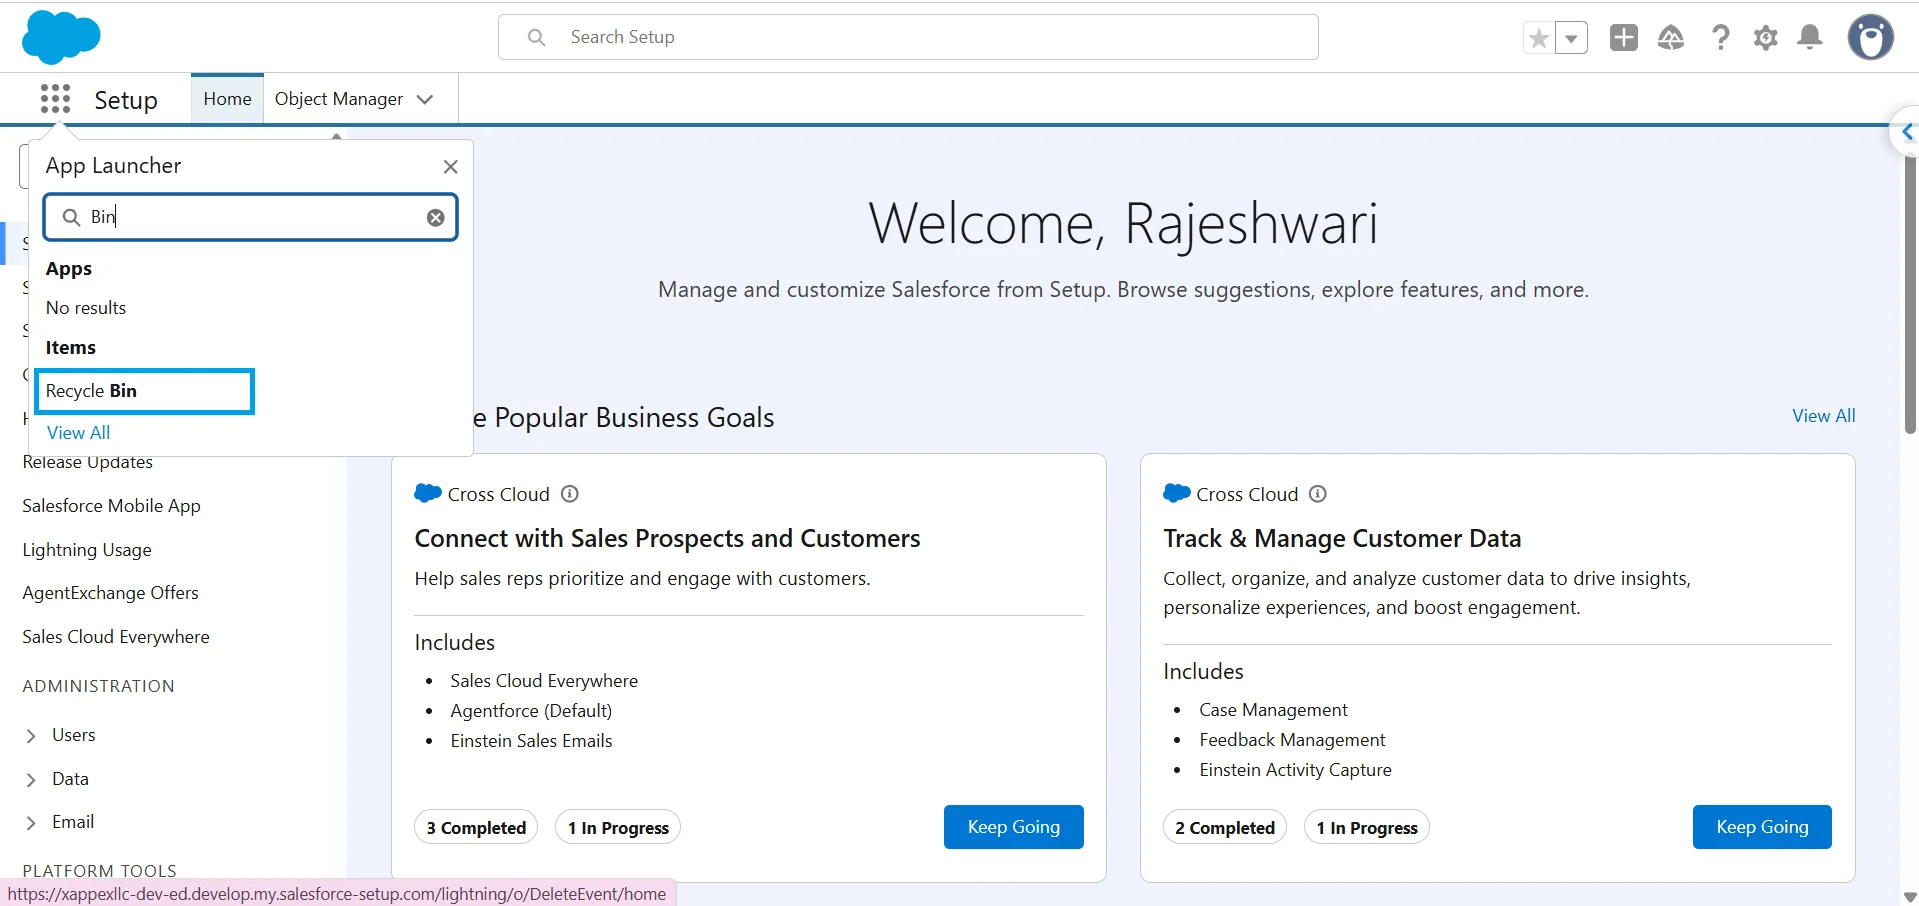The image size is (1919, 906).
Task: Open the Help question mark icon
Action: point(1720,38)
